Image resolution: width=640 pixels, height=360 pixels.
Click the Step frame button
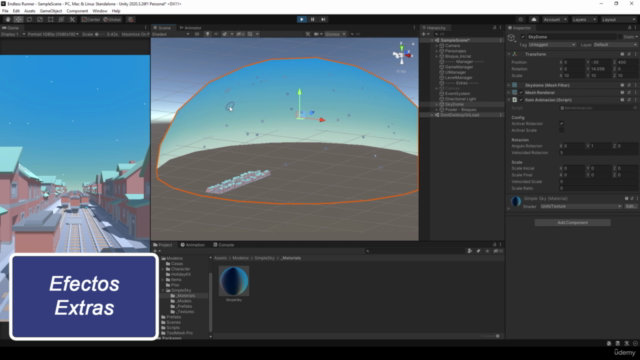323,19
